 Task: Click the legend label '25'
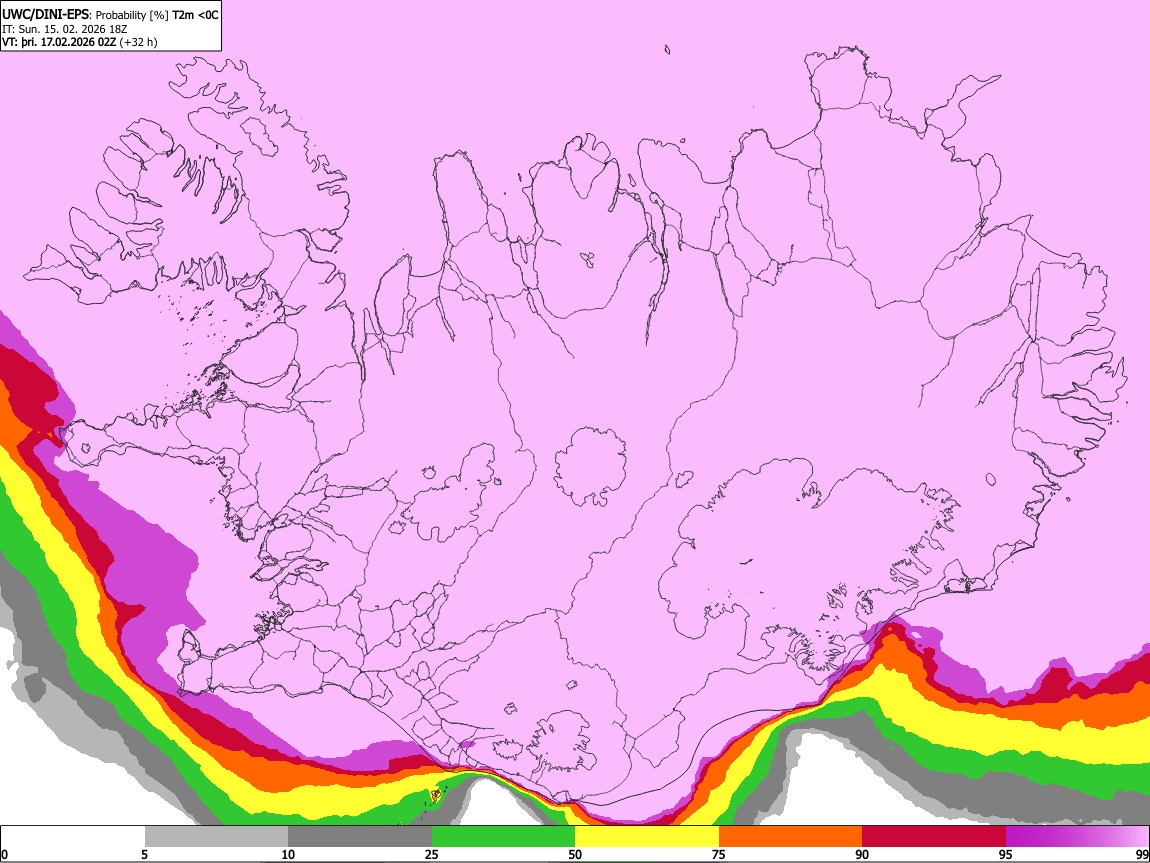click(432, 855)
